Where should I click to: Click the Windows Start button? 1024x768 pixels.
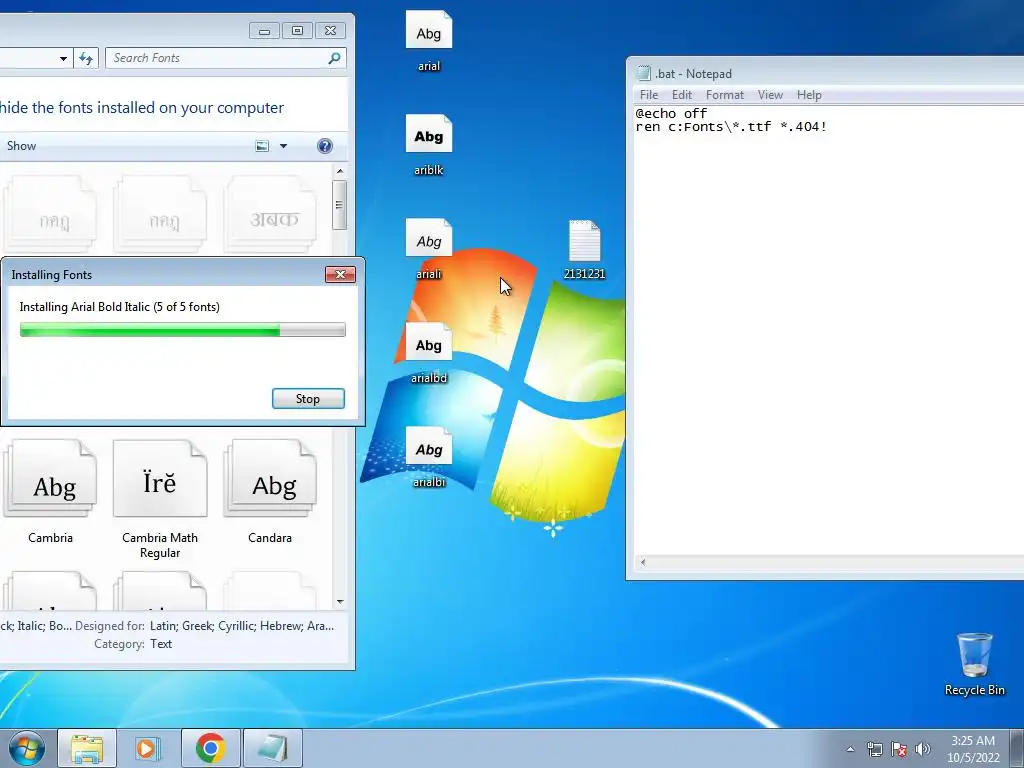tap(27, 748)
